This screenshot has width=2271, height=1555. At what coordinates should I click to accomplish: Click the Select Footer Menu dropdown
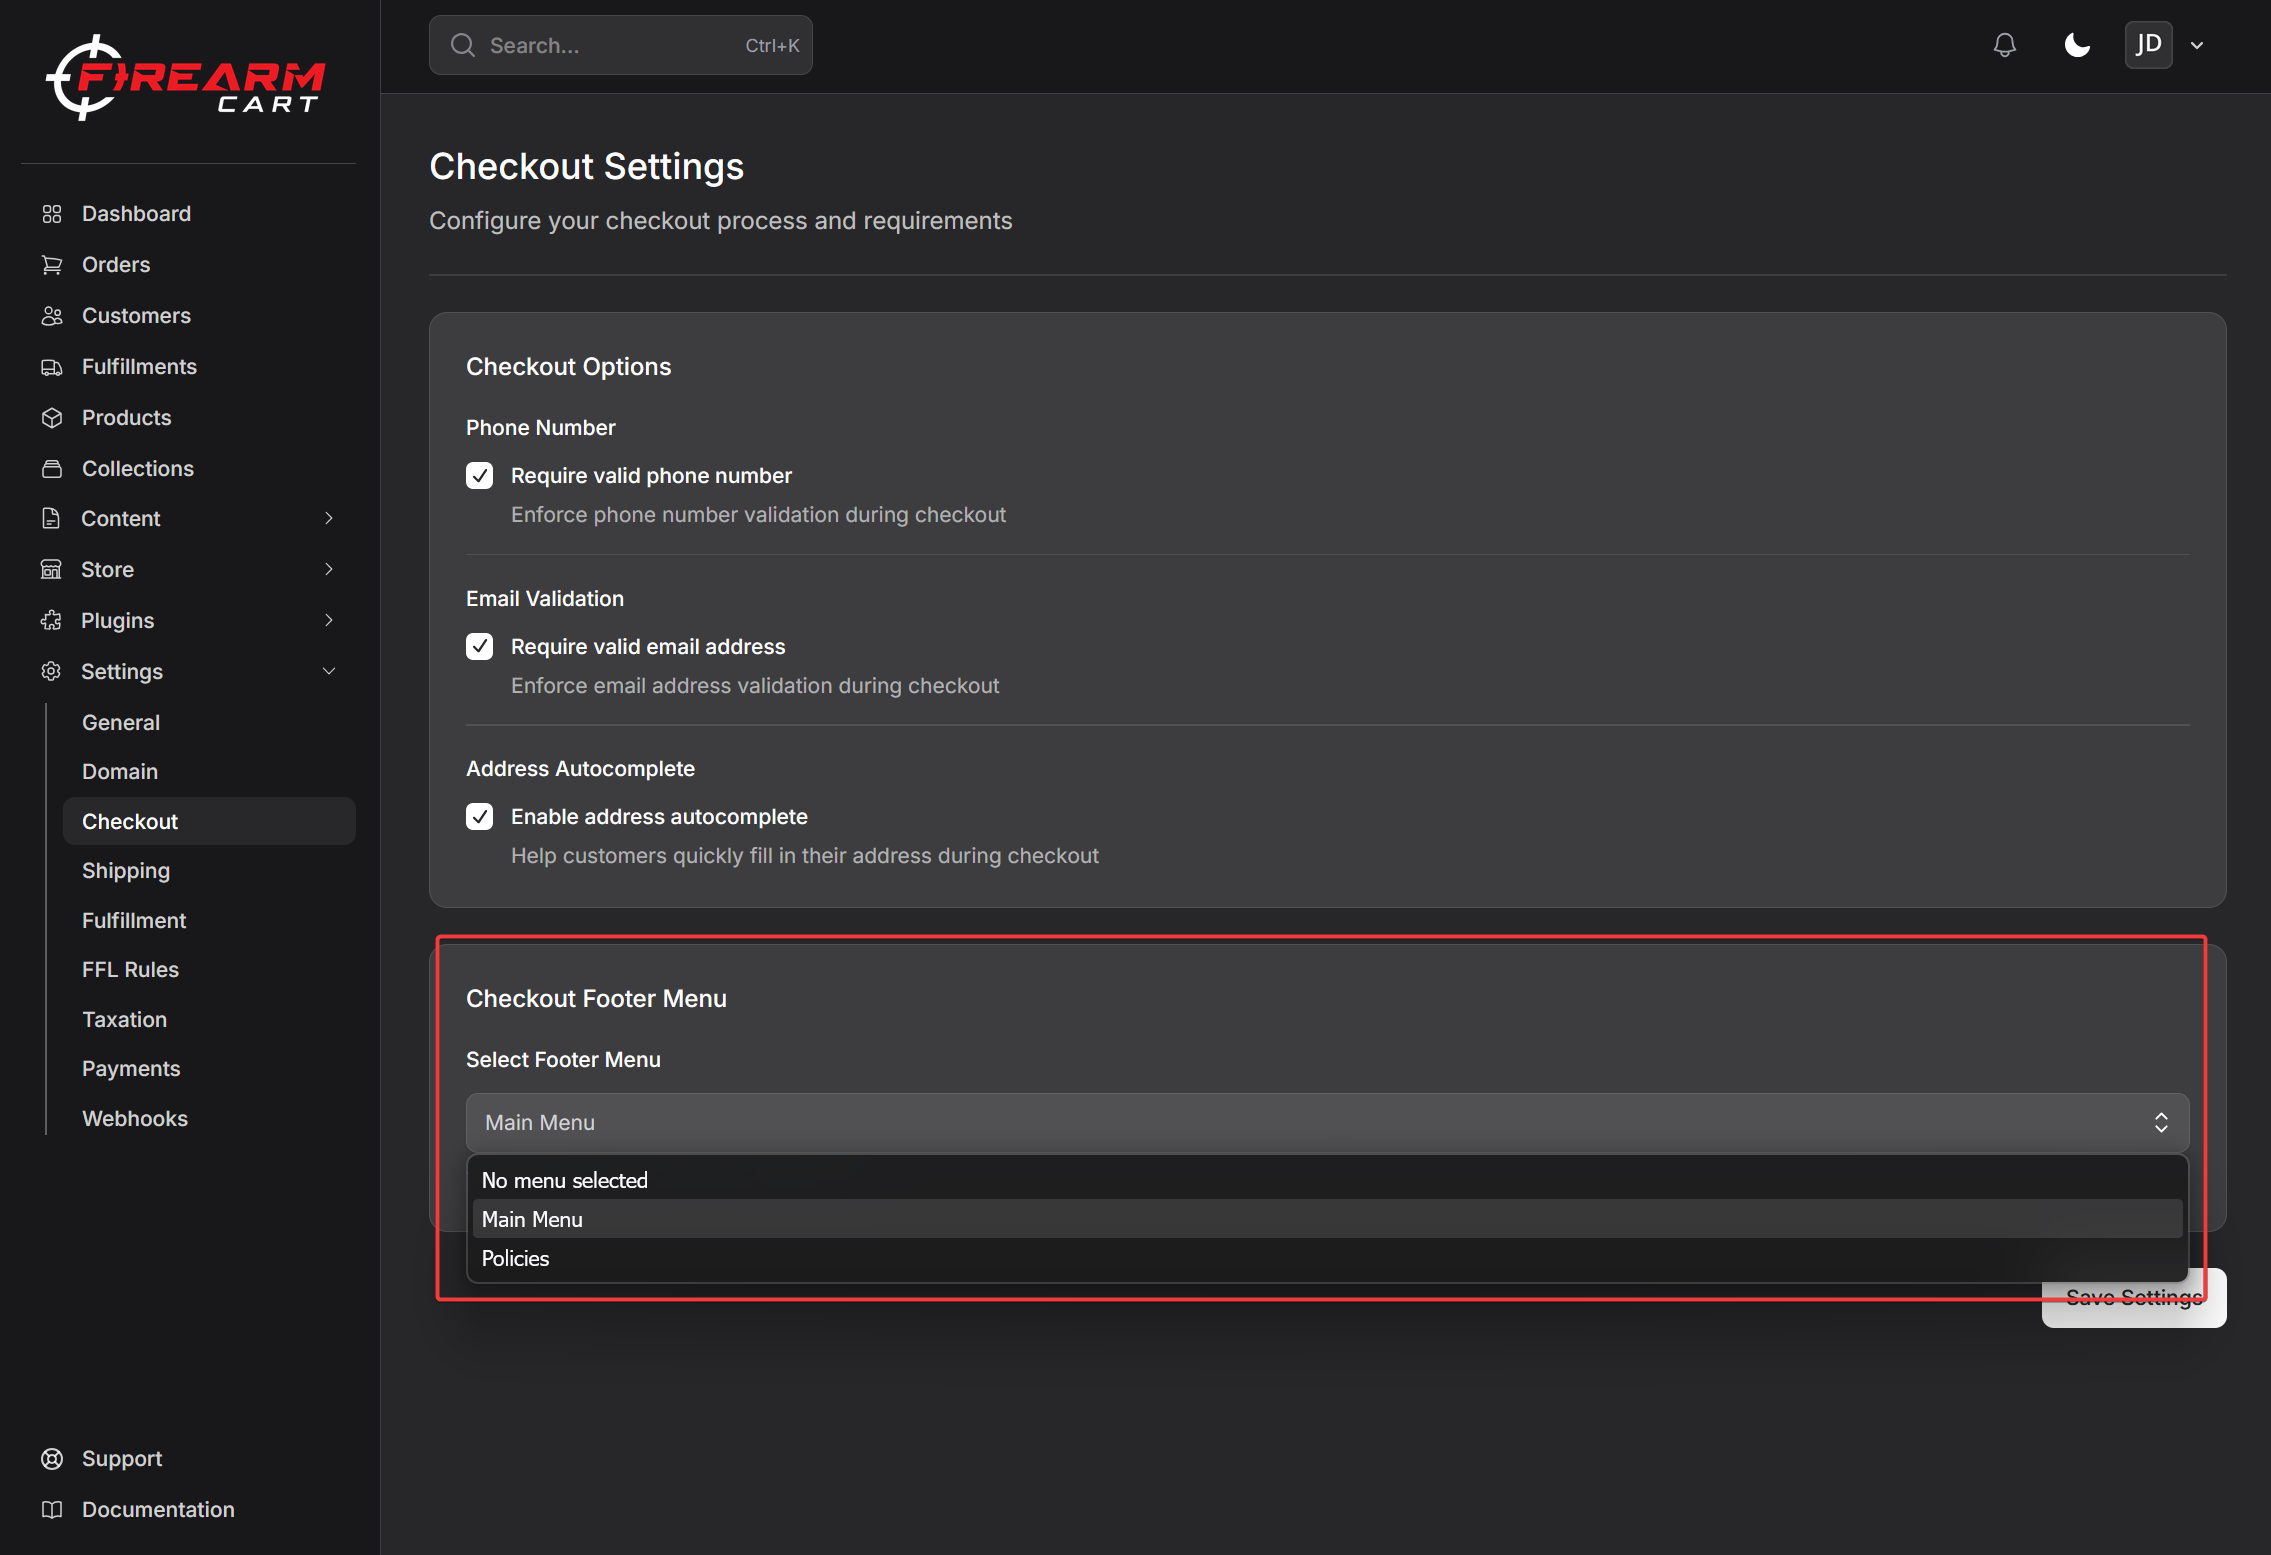[x=1327, y=1122]
